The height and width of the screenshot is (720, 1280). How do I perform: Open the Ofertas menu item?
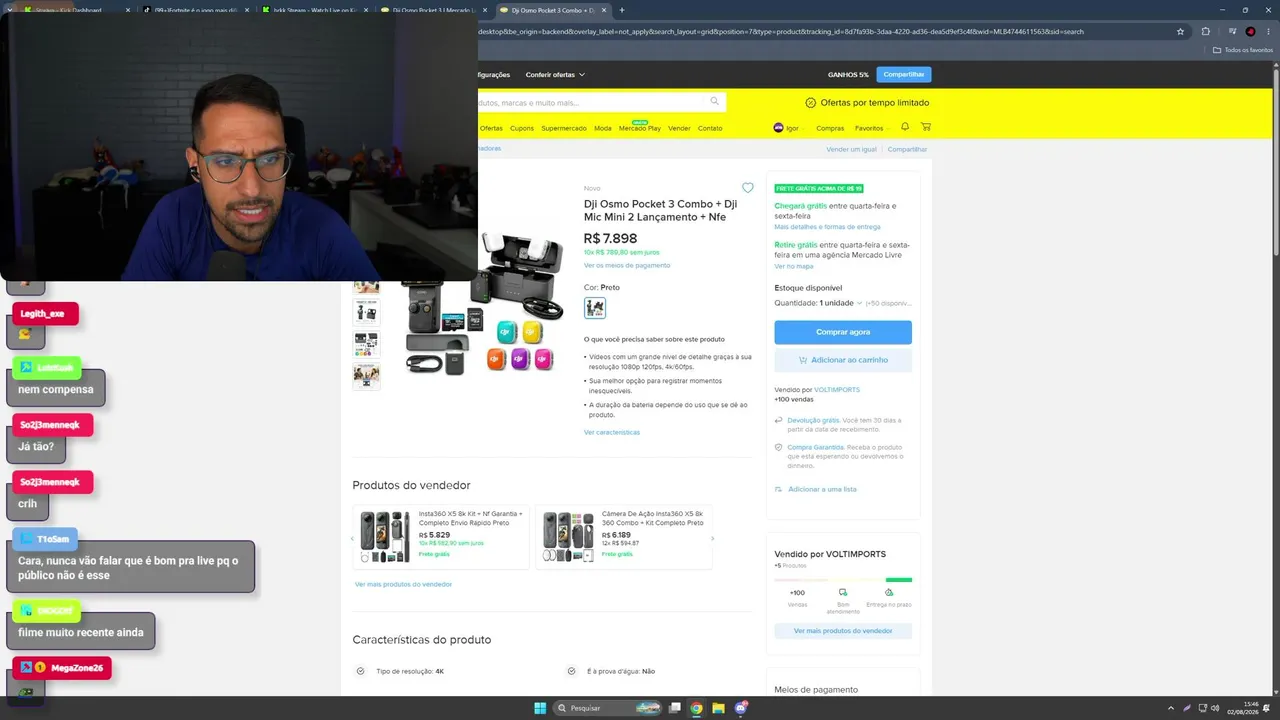click(491, 128)
